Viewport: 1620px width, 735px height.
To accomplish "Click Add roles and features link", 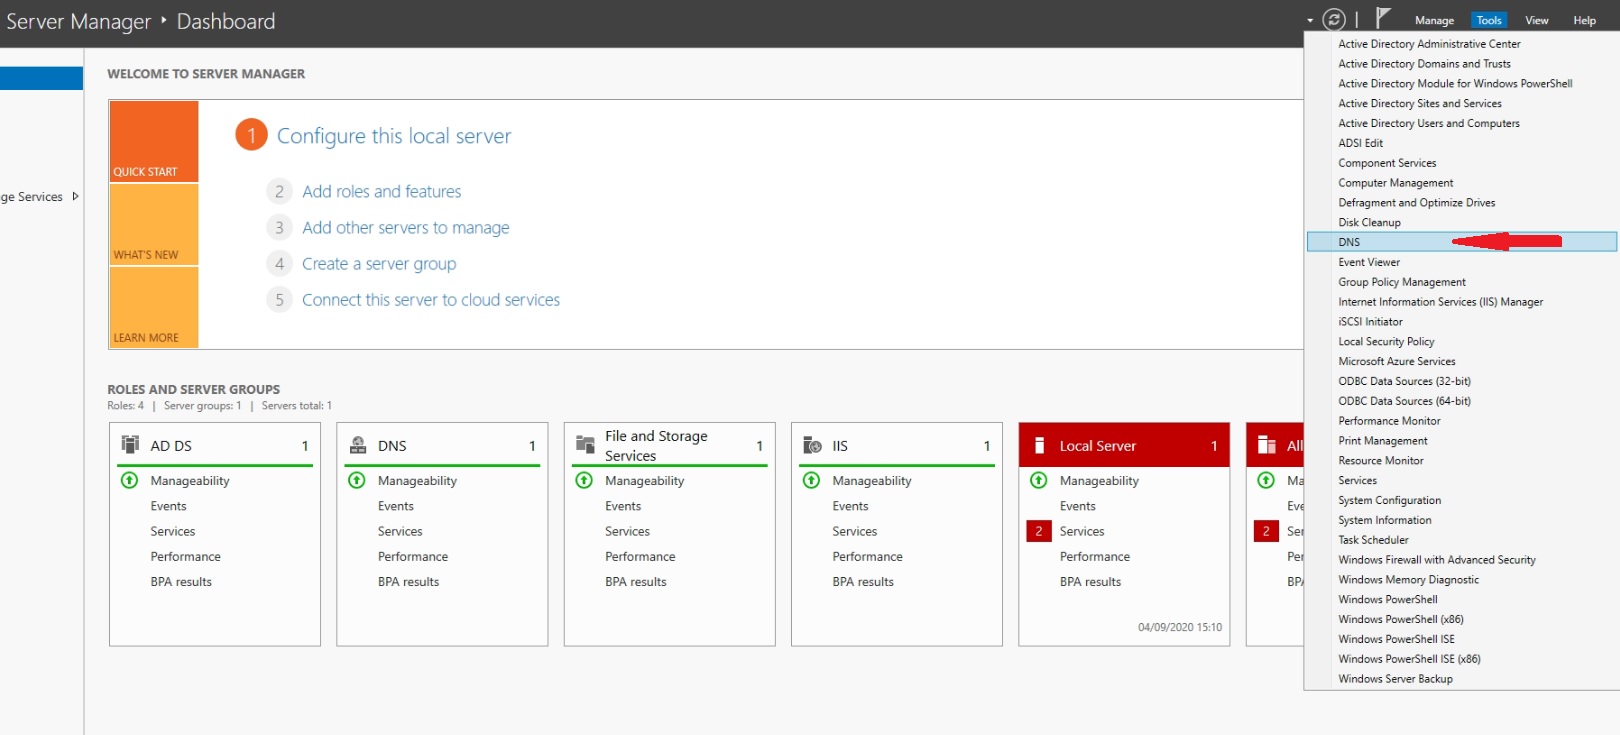I will pos(382,191).
